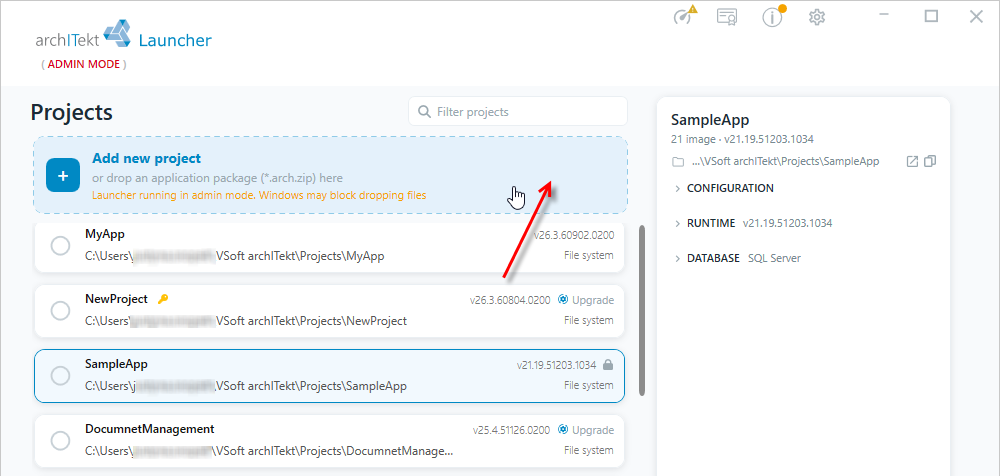Click the NewProject project path text
The width and height of the screenshot is (1000, 476).
tap(246, 321)
